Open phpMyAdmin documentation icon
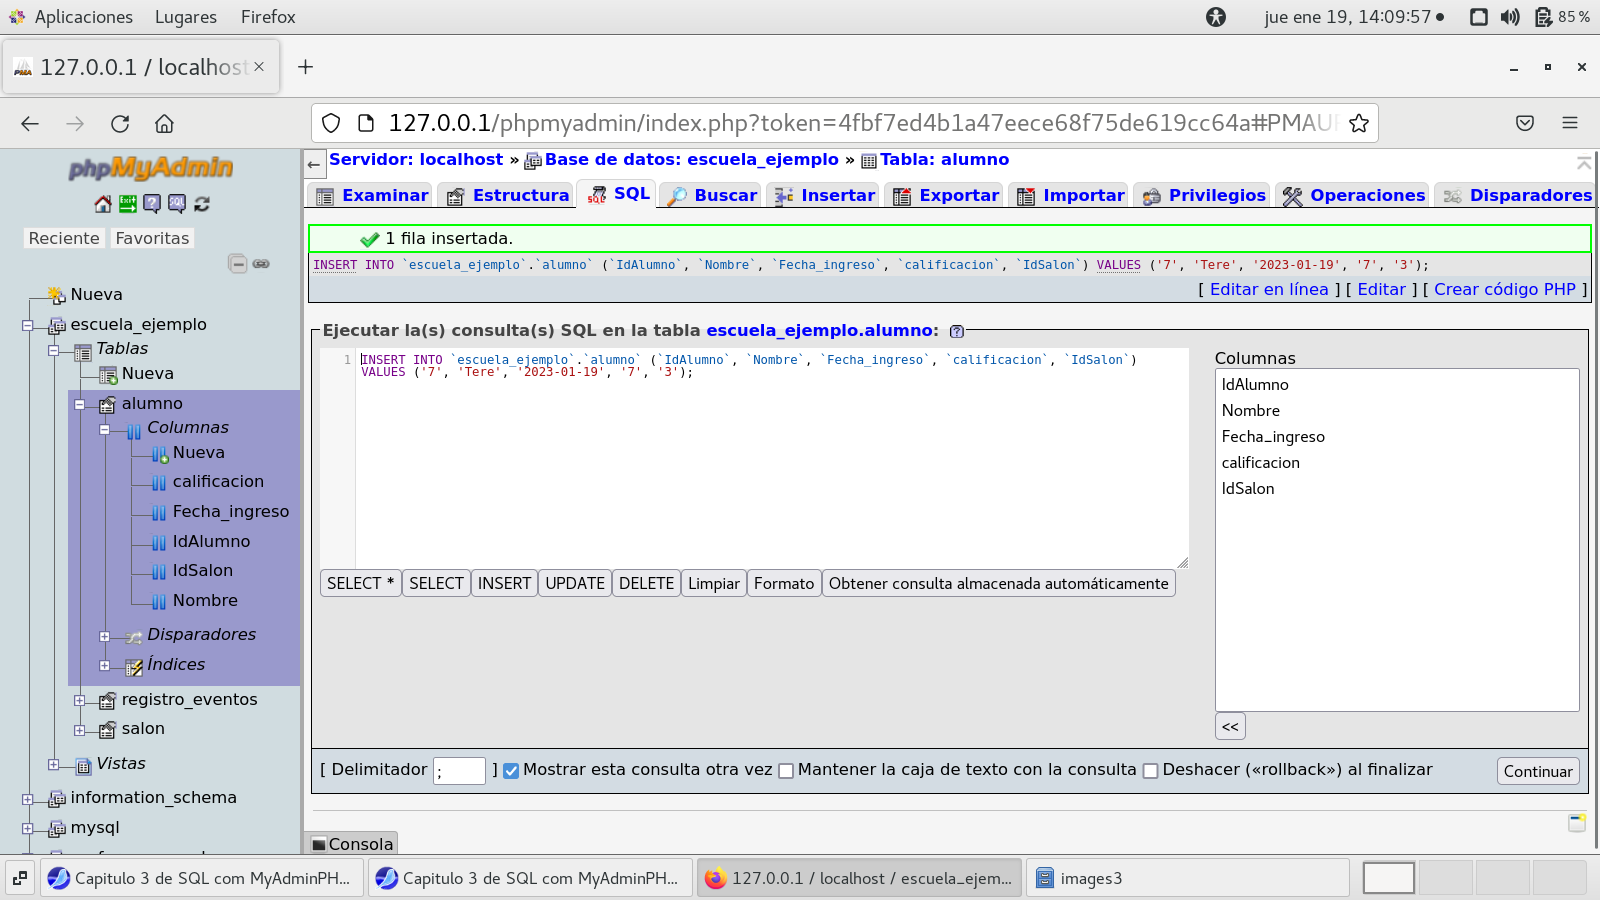The height and width of the screenshot is (900, 1600). tap(152, 204)
